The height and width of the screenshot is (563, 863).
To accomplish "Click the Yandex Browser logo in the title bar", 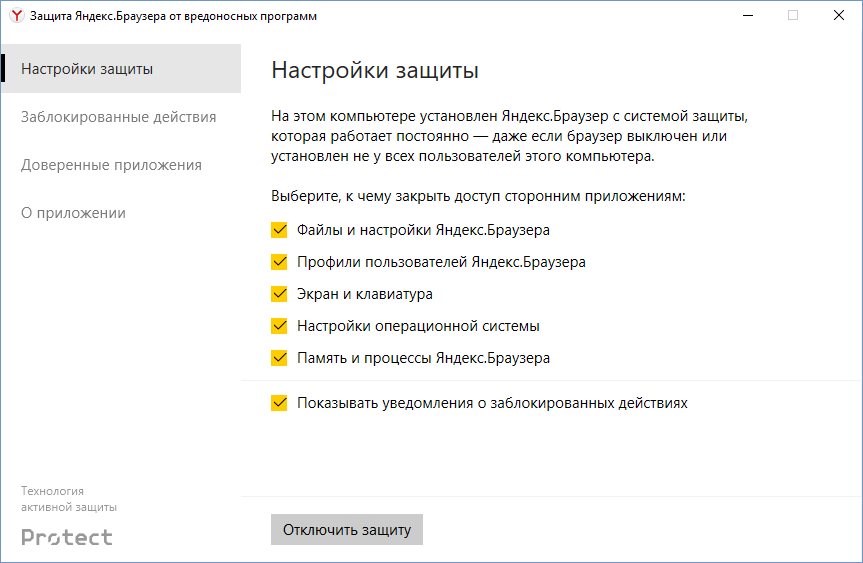I will (17, 15).
